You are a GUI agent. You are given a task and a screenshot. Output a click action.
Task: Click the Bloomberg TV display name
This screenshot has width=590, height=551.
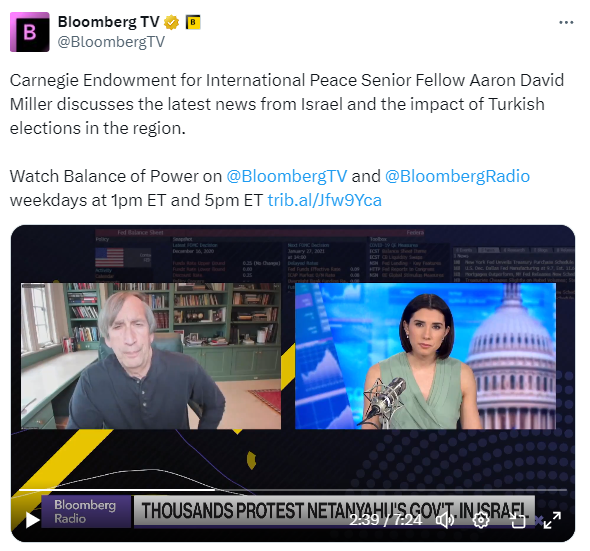pyautogui.click(x=109, y=22)
